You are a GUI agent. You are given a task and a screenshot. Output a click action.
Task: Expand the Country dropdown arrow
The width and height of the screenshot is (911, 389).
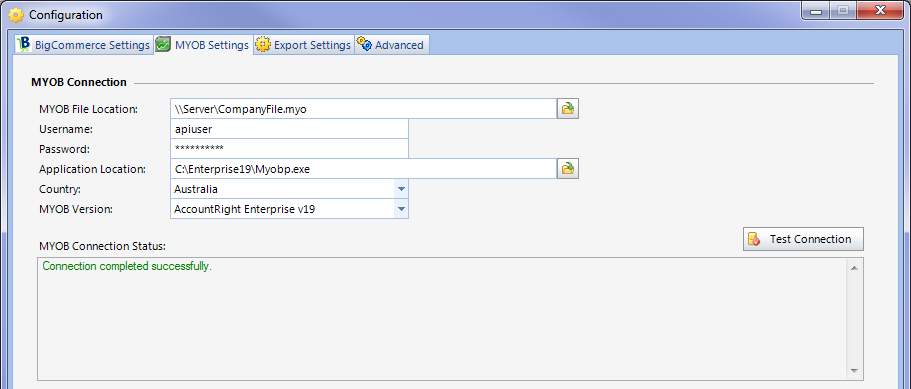coord(401,189)
